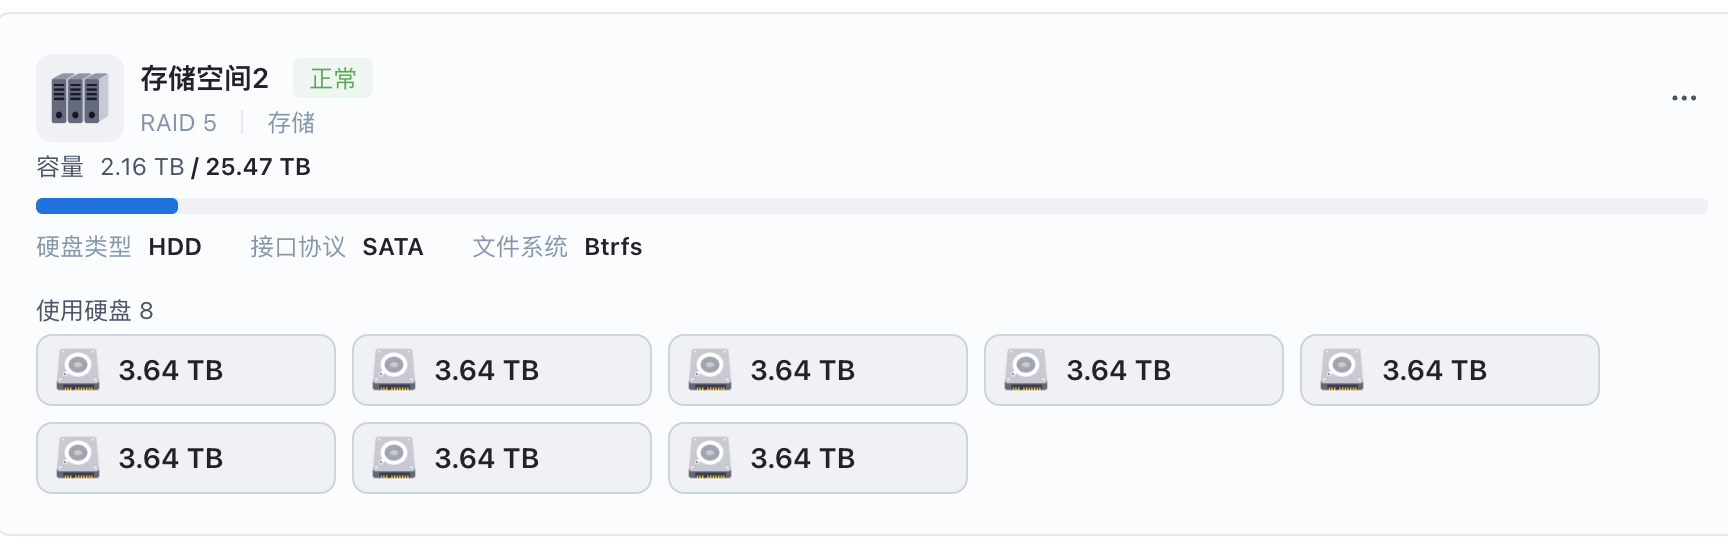Click the green 正常 status badge
This screenshot has width=1728, height=550.
pos(333,78)
